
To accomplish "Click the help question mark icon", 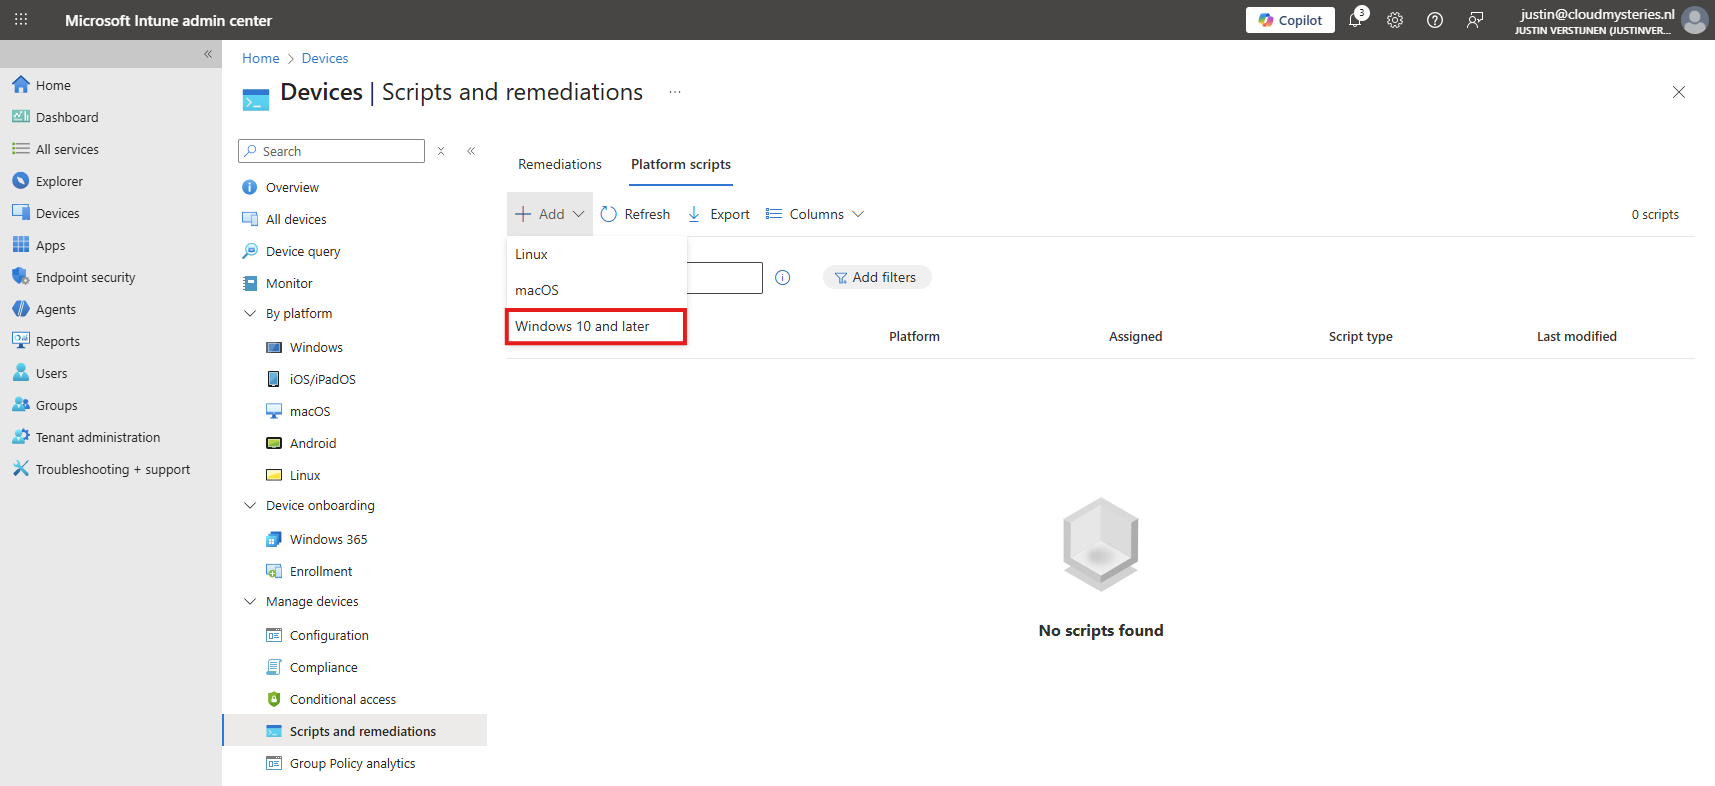I will (x=1435, y=20).
